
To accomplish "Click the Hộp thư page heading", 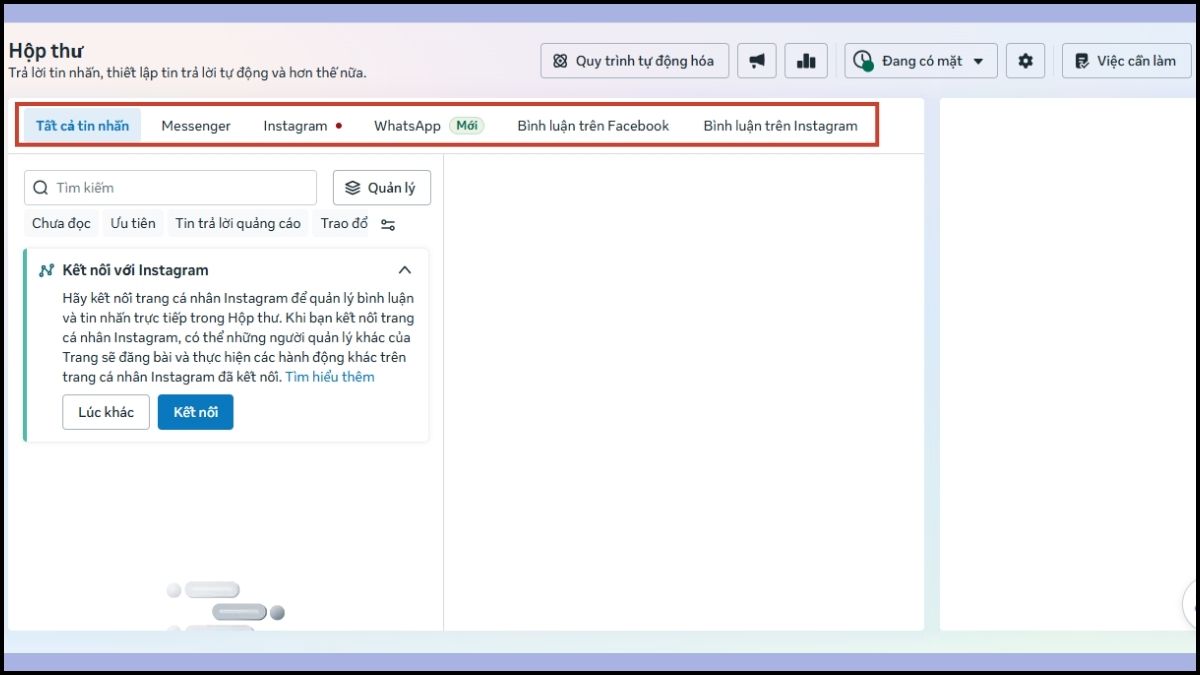I will [x=46, y=50].
